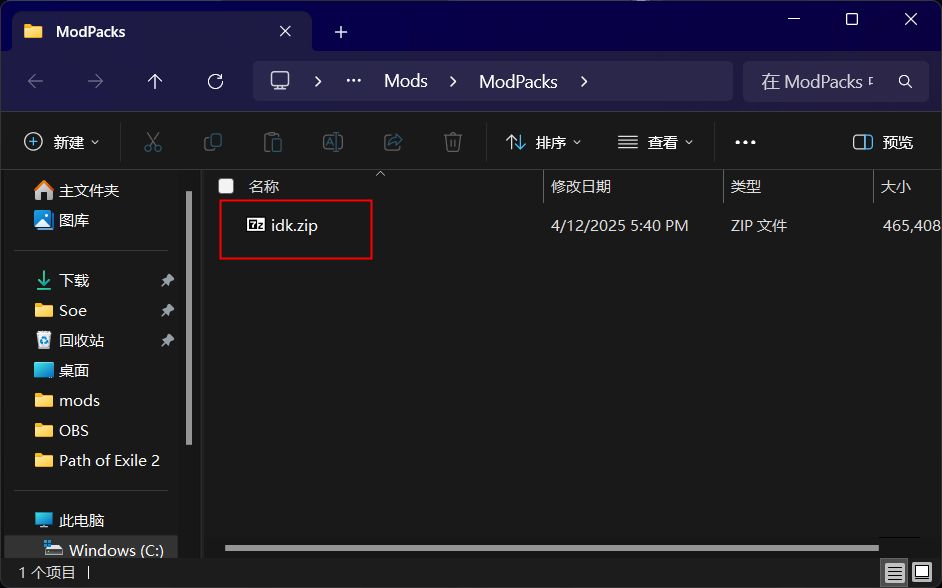942x588 pixels.
Task: Click the horizontal scrollbar of file list
Action: click(552, 548)
